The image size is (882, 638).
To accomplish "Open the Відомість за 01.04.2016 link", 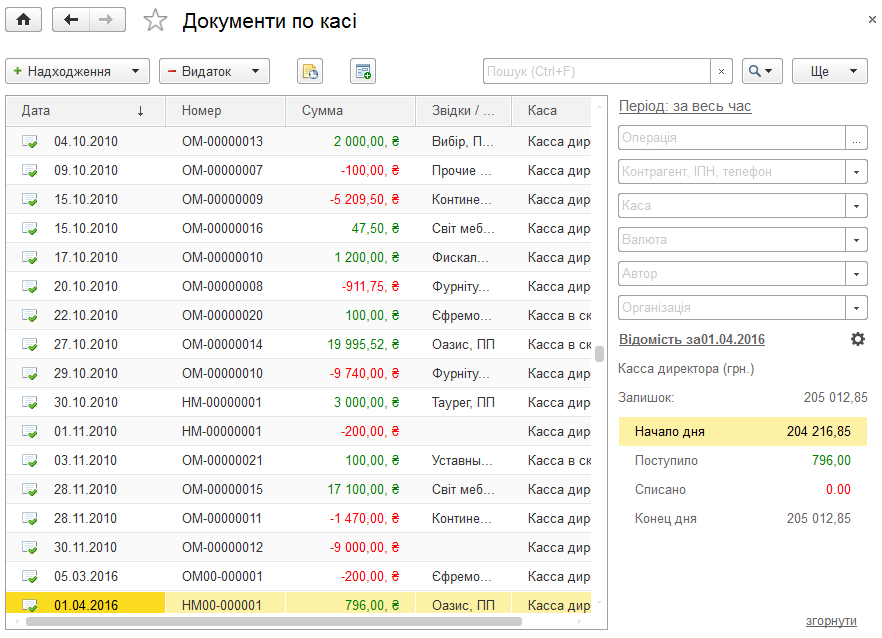I will coord(691,339).
